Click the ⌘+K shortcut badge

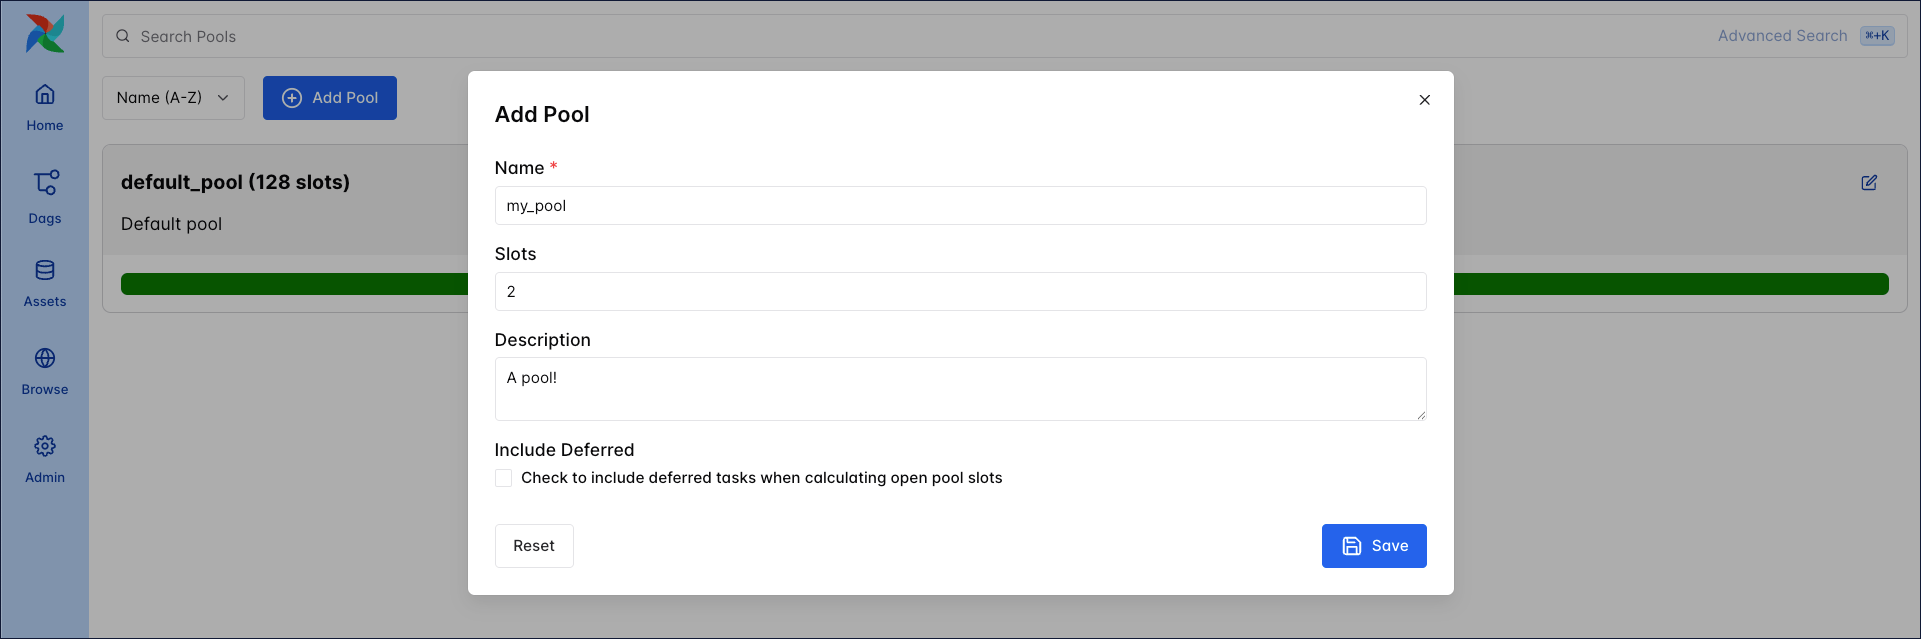[1877, 35]
